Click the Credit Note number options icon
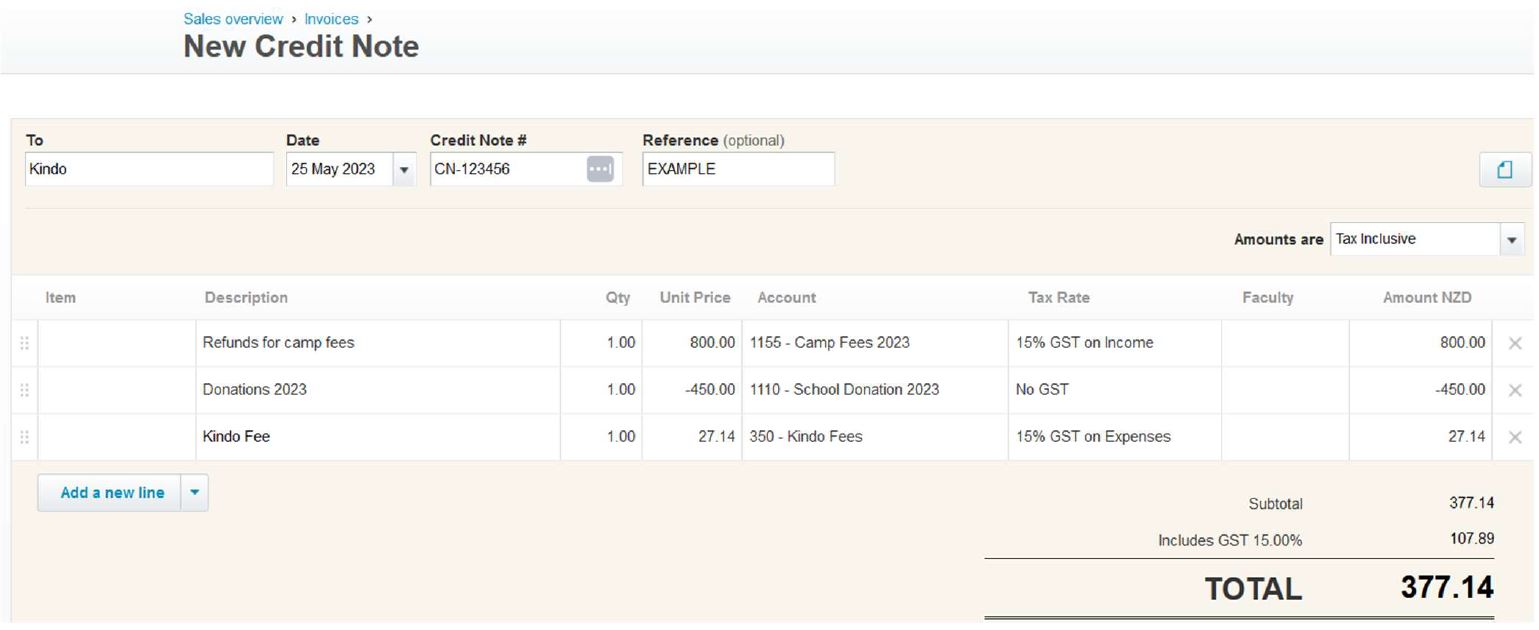1539x630 pixels. (x=599, y=170)
